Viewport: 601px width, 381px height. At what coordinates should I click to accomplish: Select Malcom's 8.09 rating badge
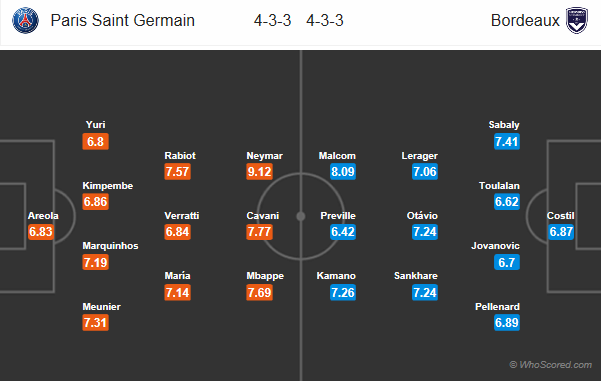pyautogui.click(x=343, y=171)
